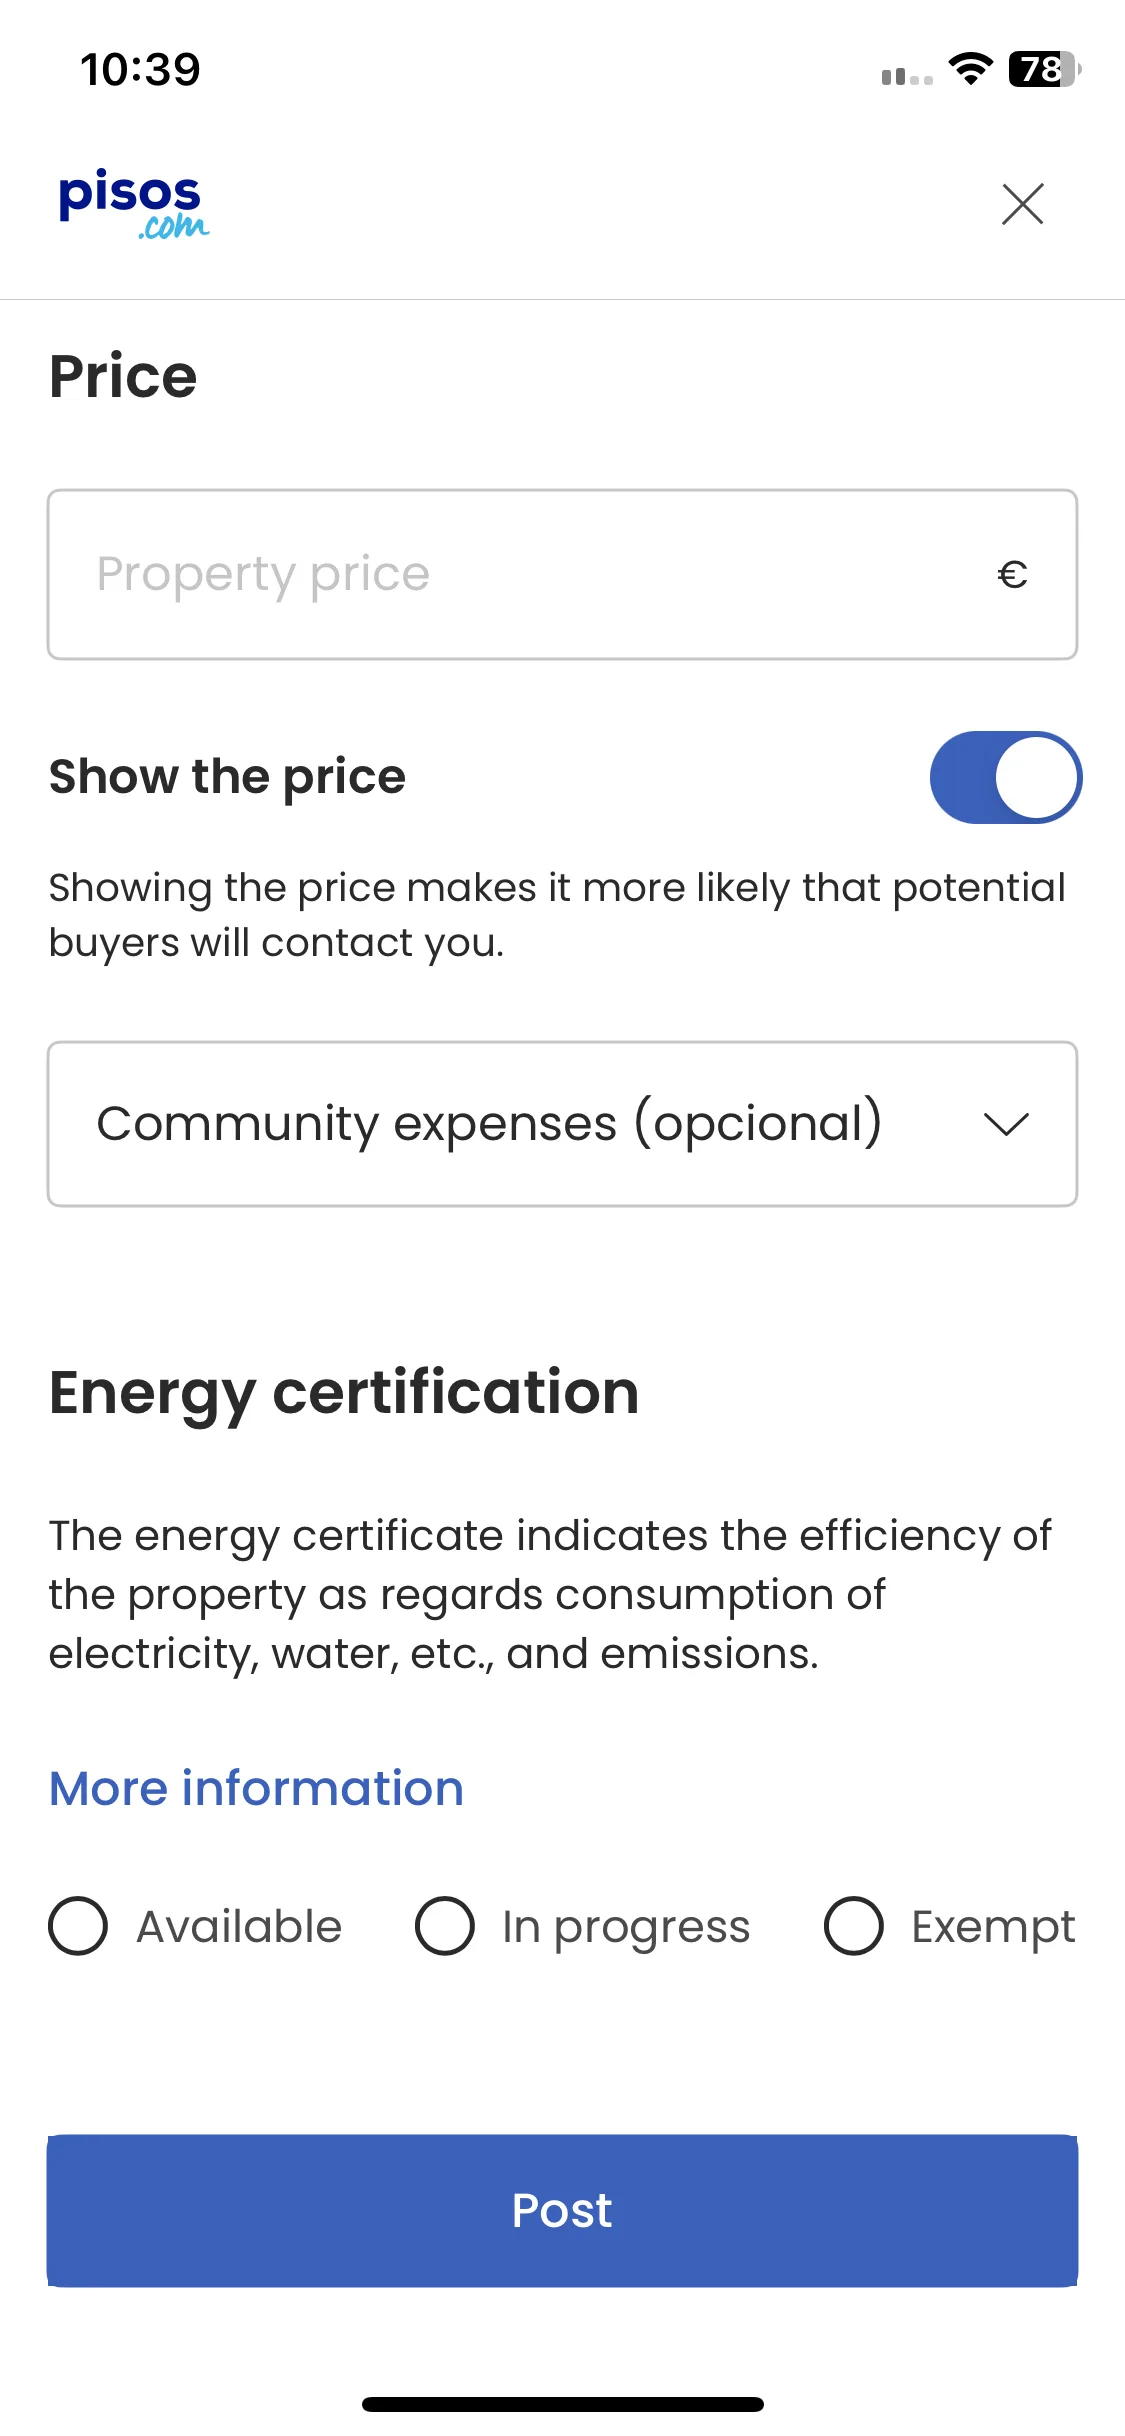Tap the euro currency symbol
Screen dimensions: 1125x2436
click(x=1012, y=575)
